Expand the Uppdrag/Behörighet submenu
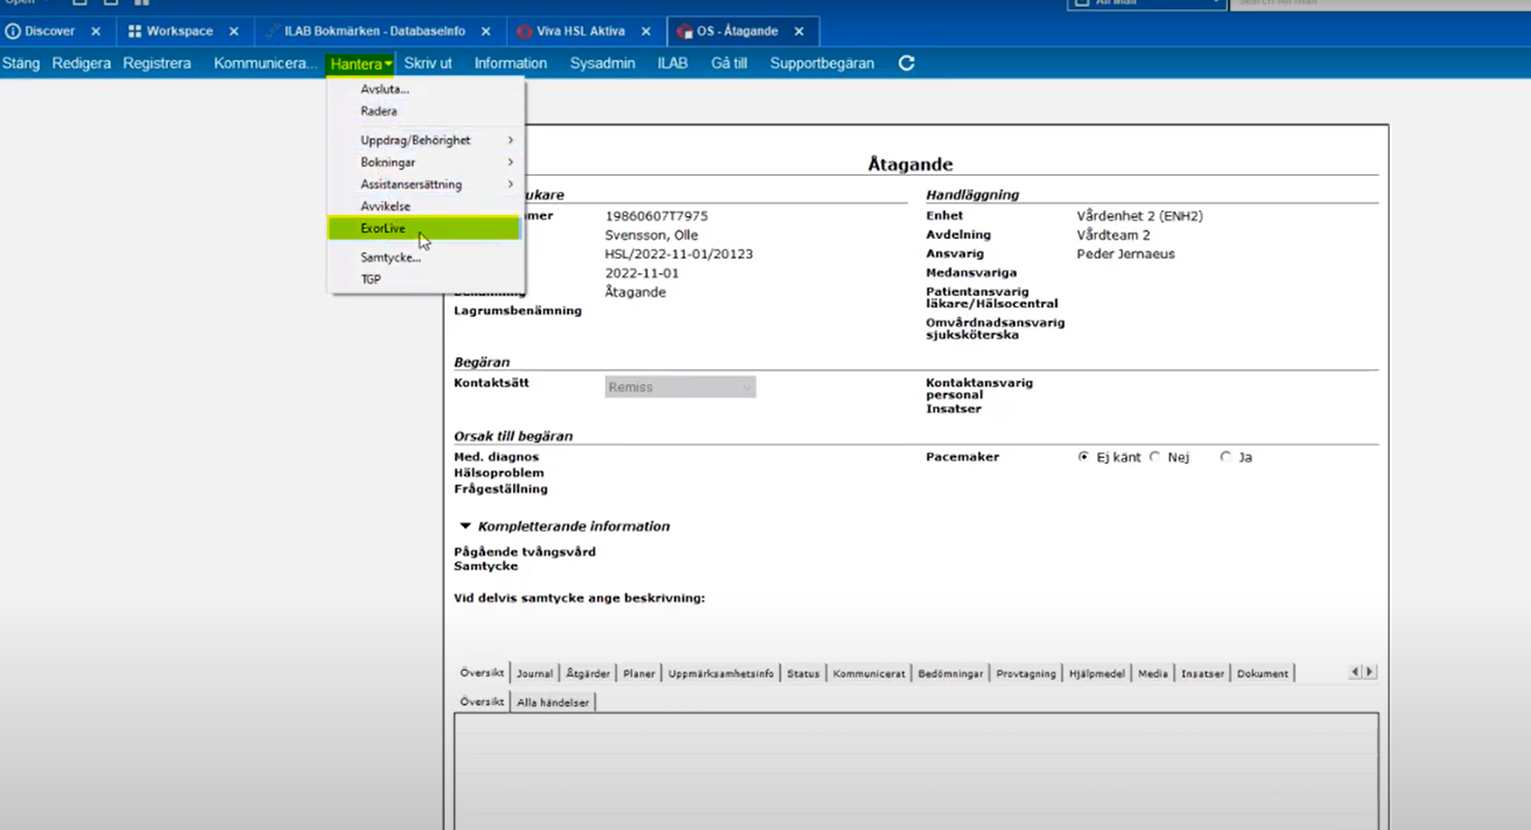1531x830 pixels. pyautogui.click(x=424, y=140)
